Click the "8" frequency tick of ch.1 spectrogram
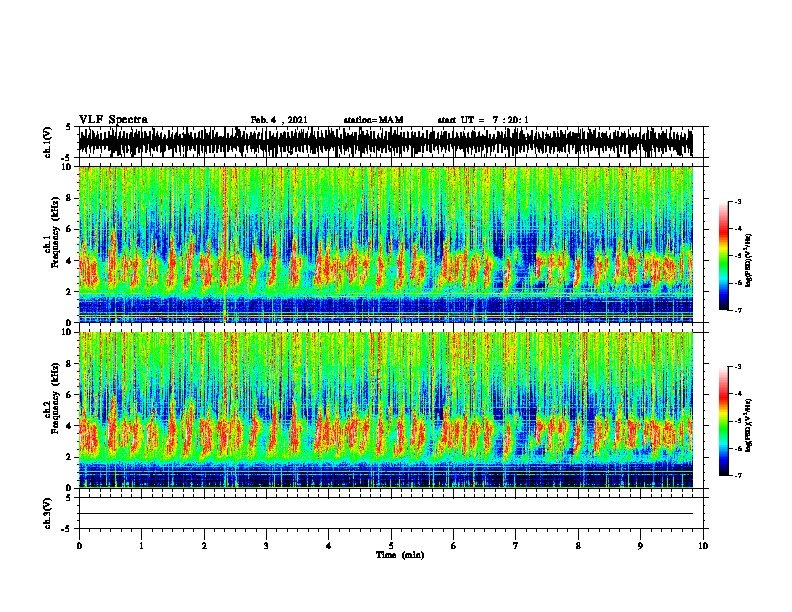 coord(70,198)
